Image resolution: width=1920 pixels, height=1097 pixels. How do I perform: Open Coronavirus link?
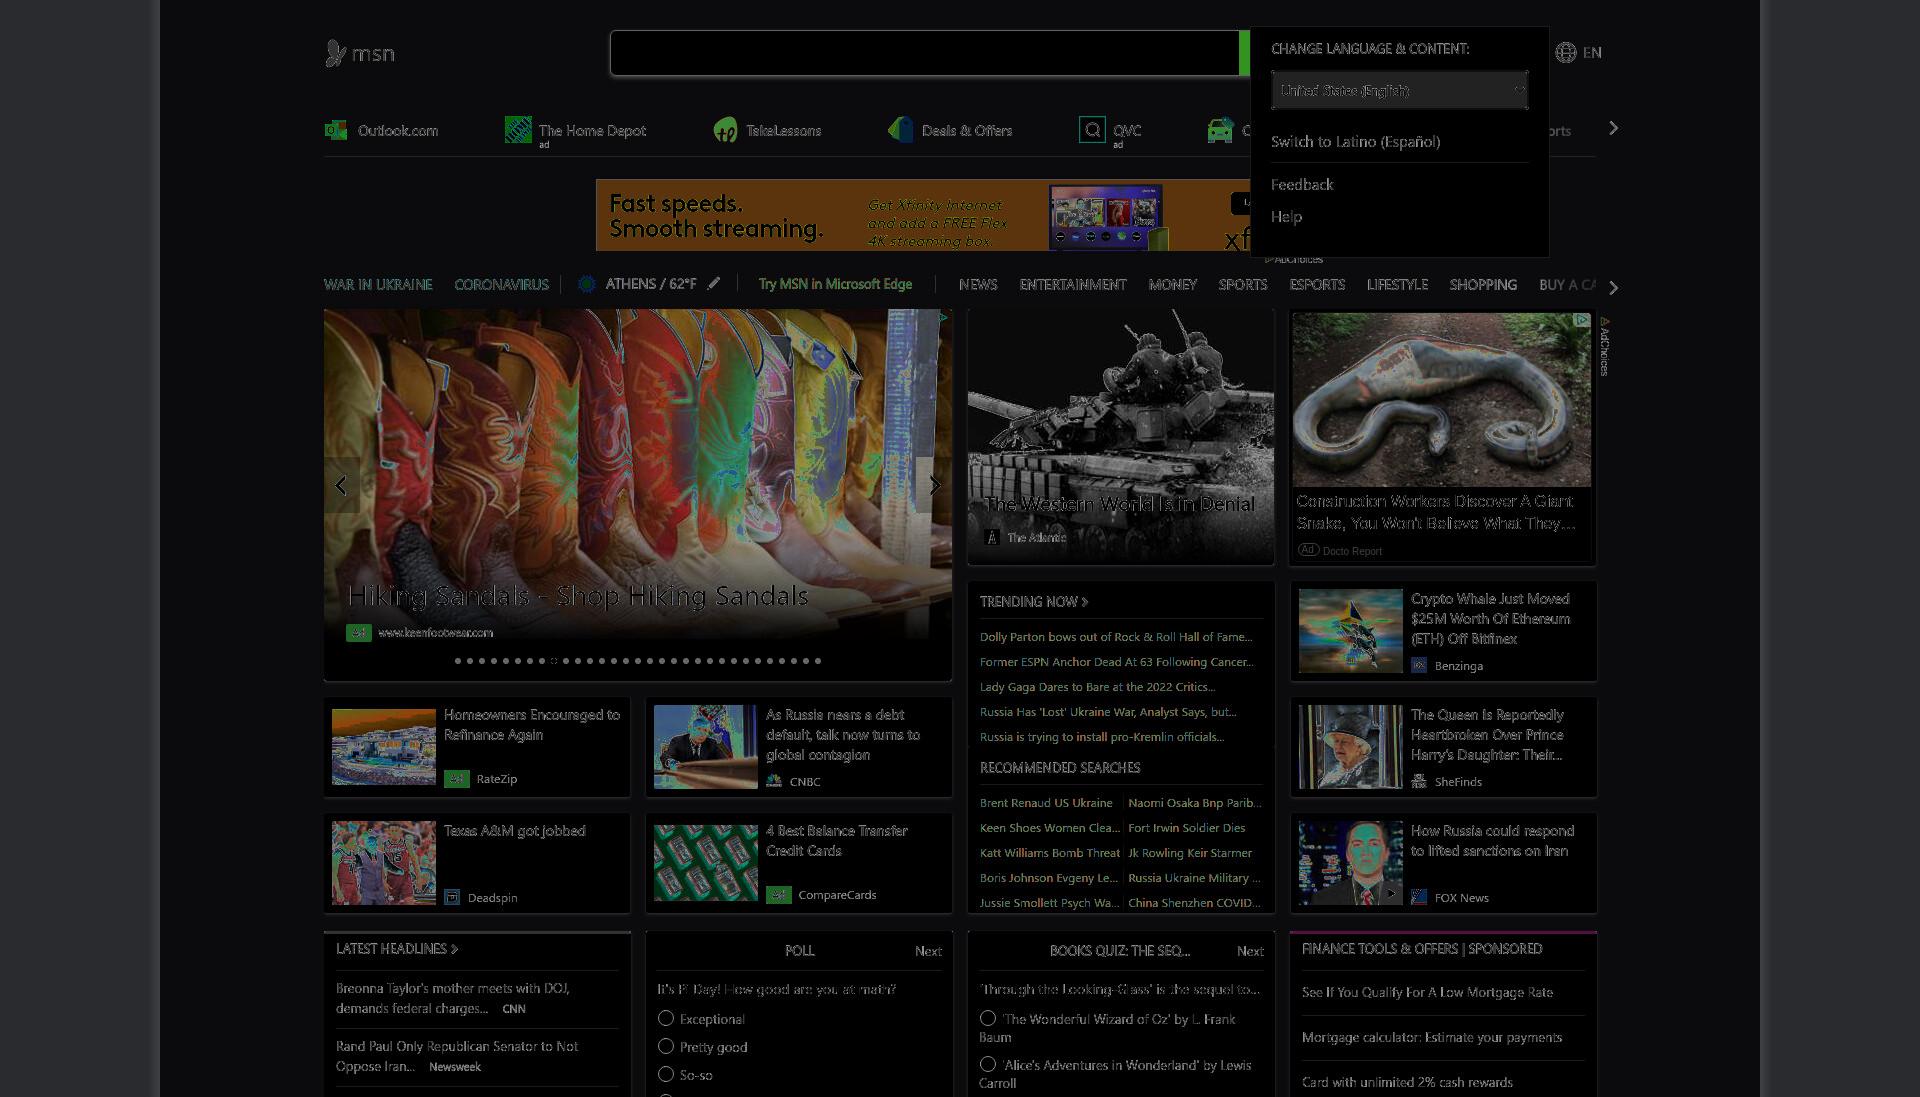[501, 284]
